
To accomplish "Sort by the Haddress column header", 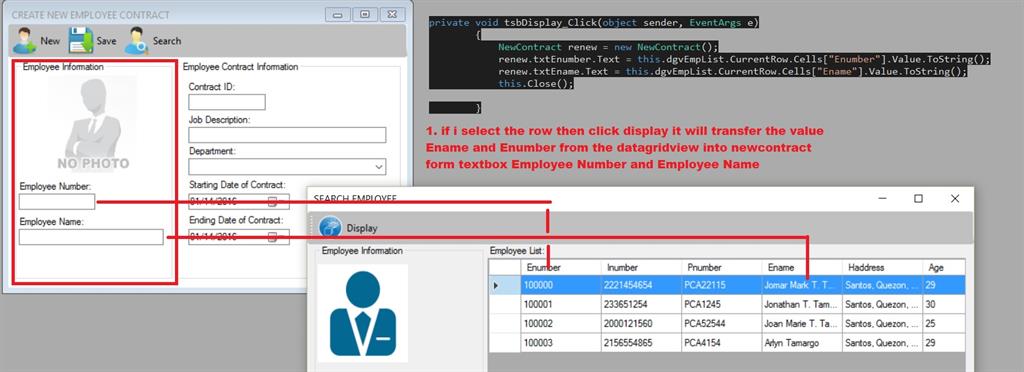I will click(882, 268).
